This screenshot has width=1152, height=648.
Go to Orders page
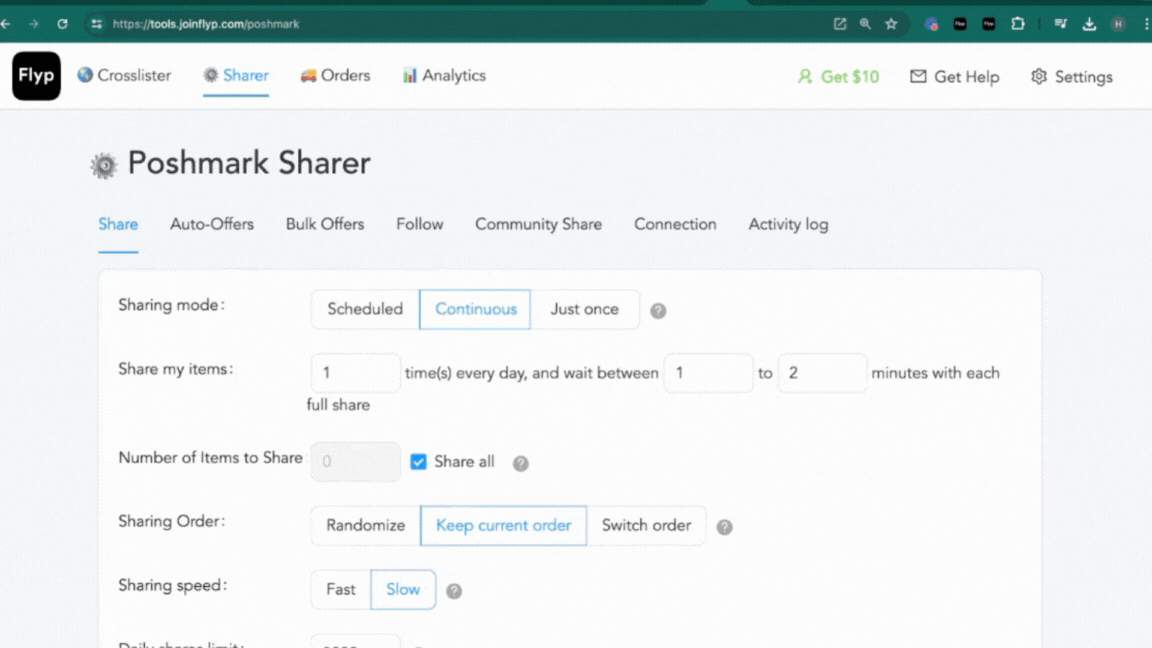[x=335, y=76]
